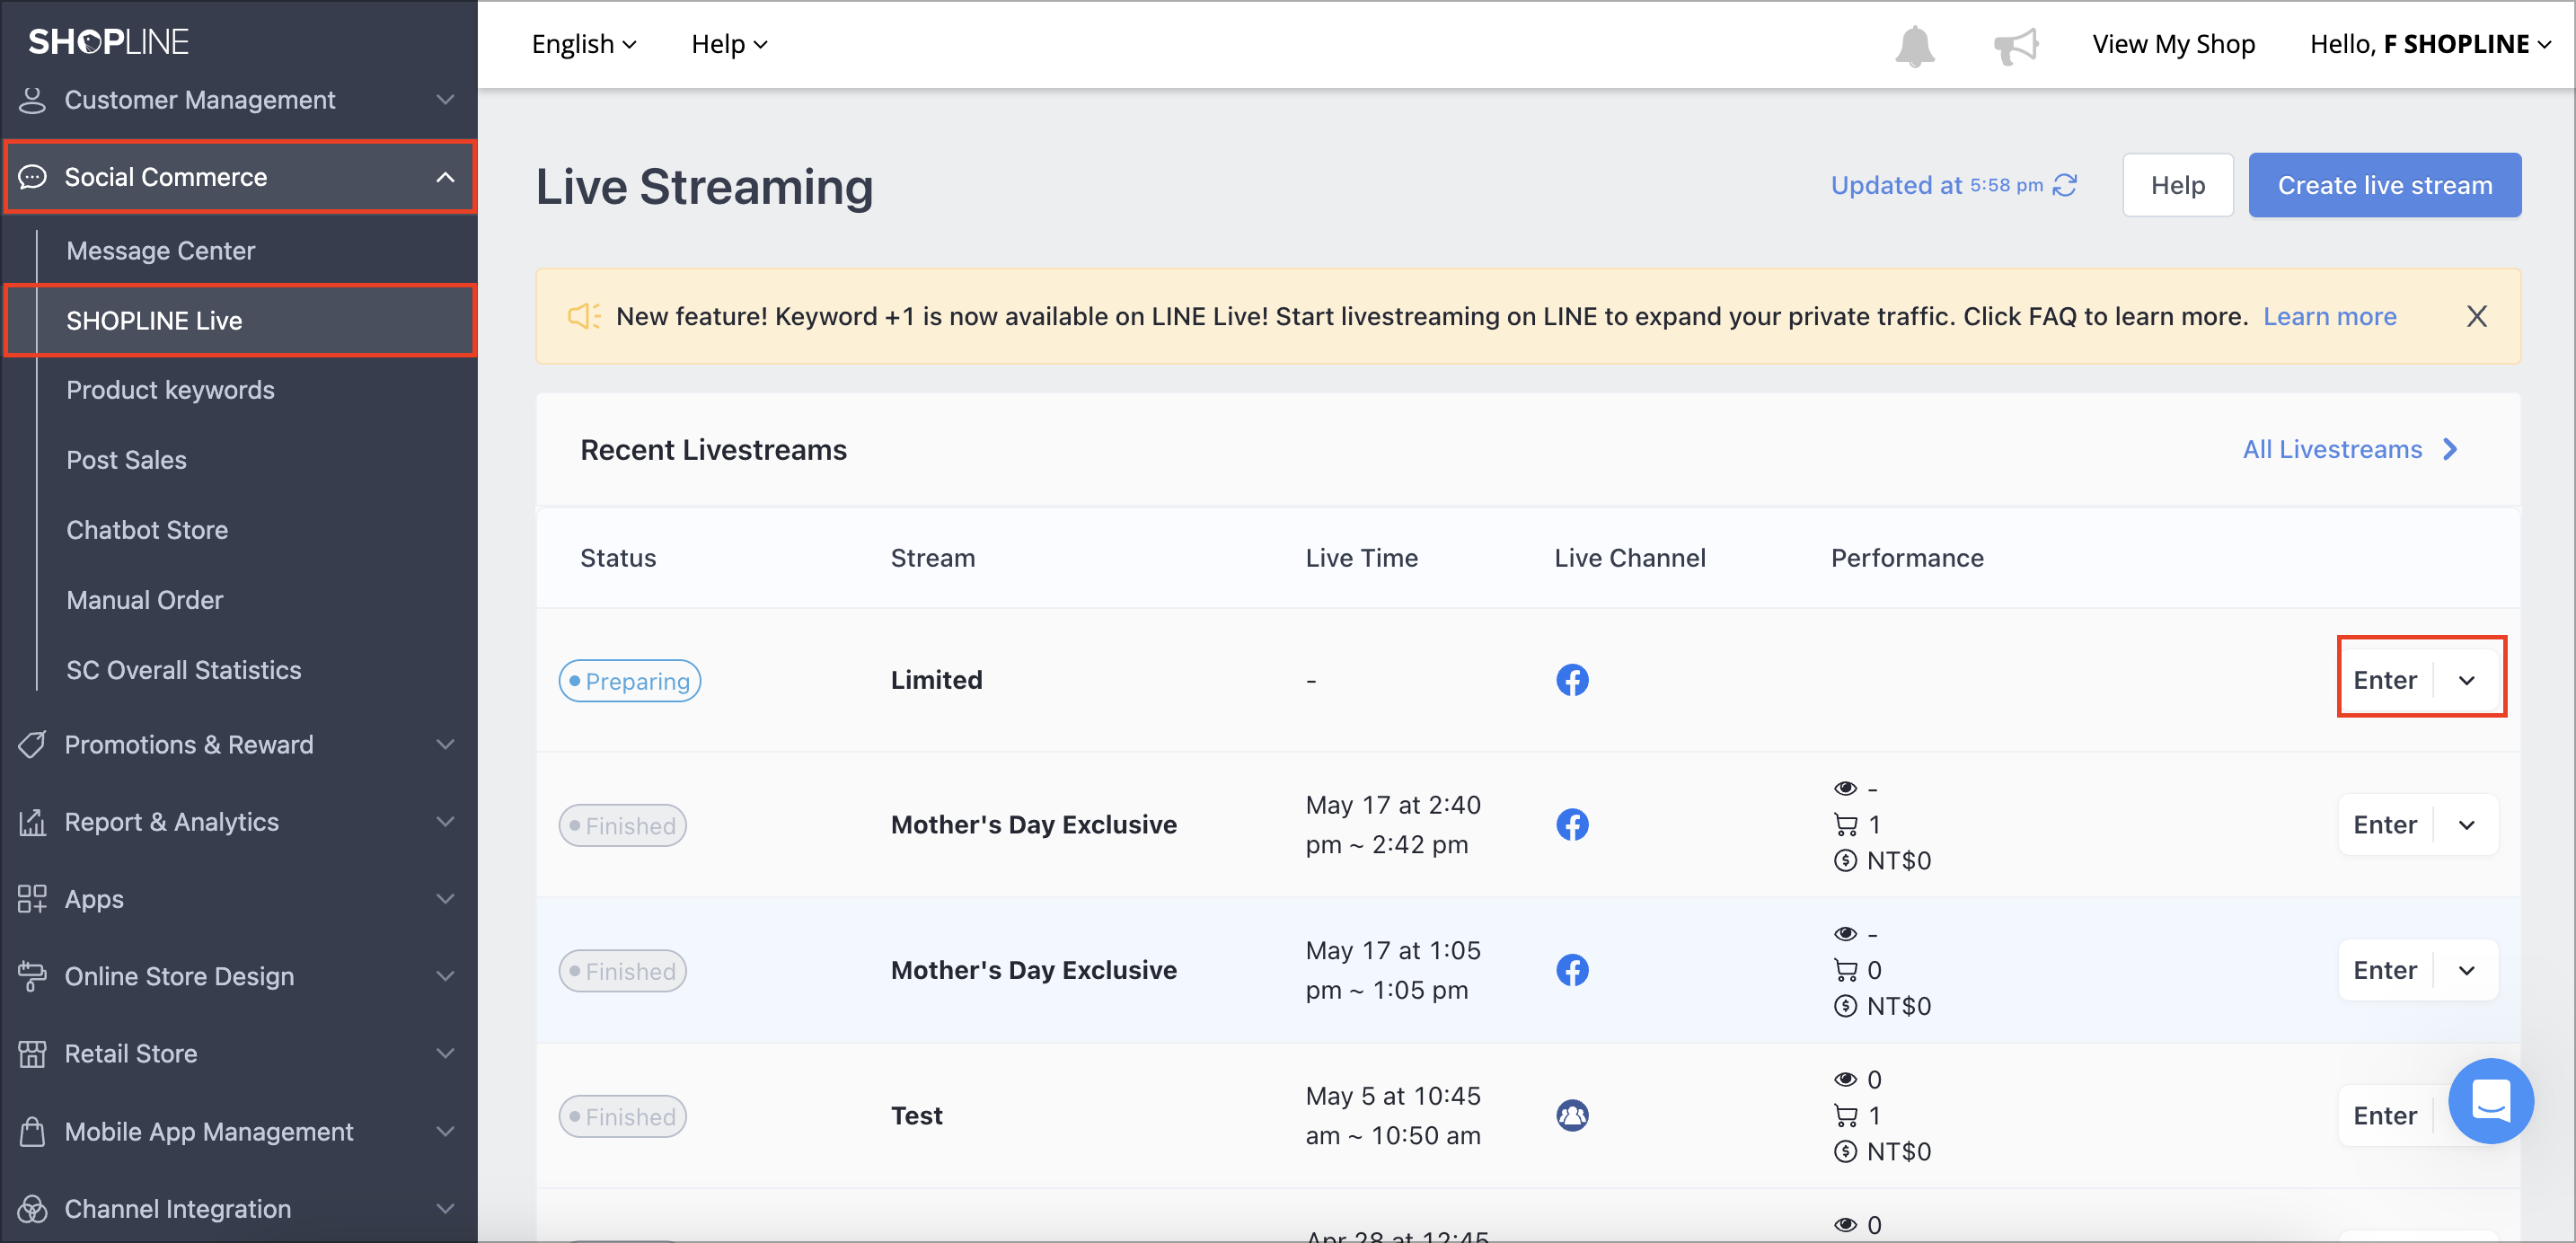Click the speaker icon in the announcement banner
Viewport: 2576px width, 1243px height.
[x=584, y=316]
